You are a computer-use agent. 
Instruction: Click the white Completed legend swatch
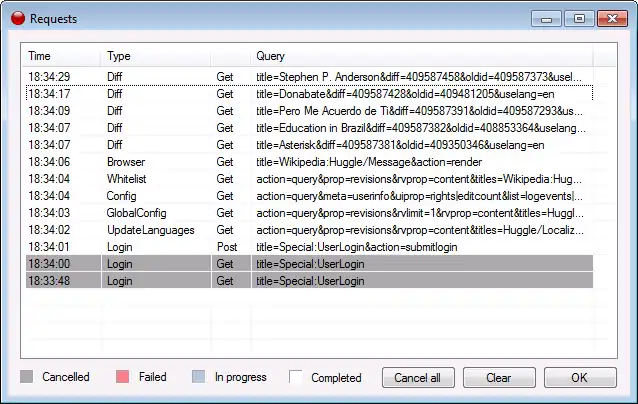pos(296,377)
